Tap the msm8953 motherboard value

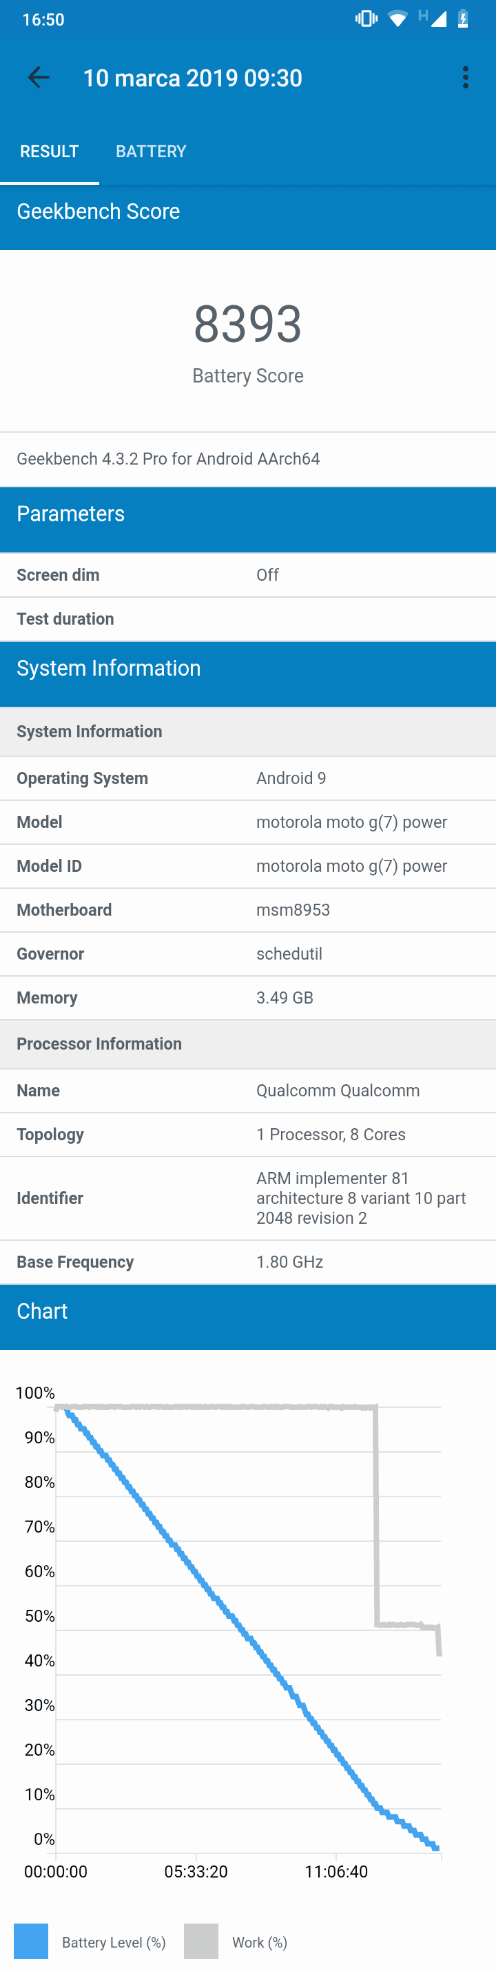click(293, 910)
